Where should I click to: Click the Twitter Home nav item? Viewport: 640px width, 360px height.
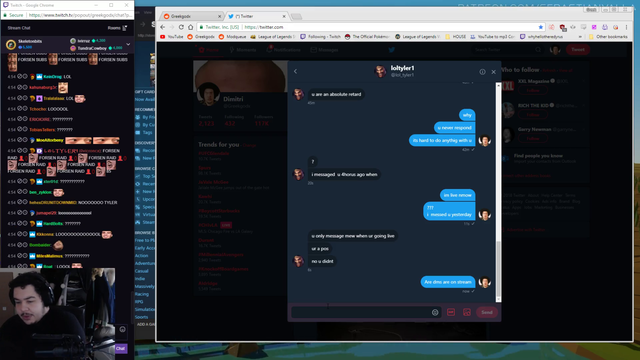209,50
